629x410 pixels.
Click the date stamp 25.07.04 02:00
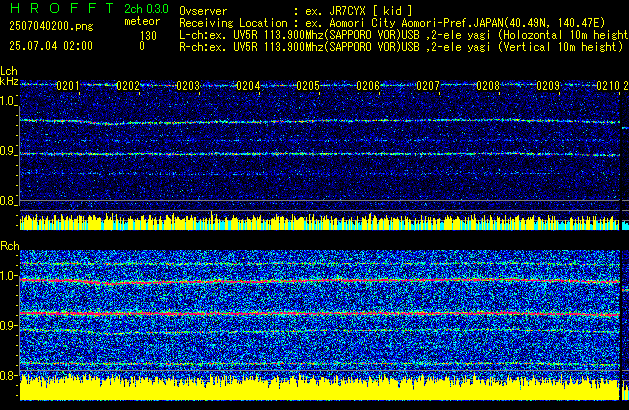[51, 46]
